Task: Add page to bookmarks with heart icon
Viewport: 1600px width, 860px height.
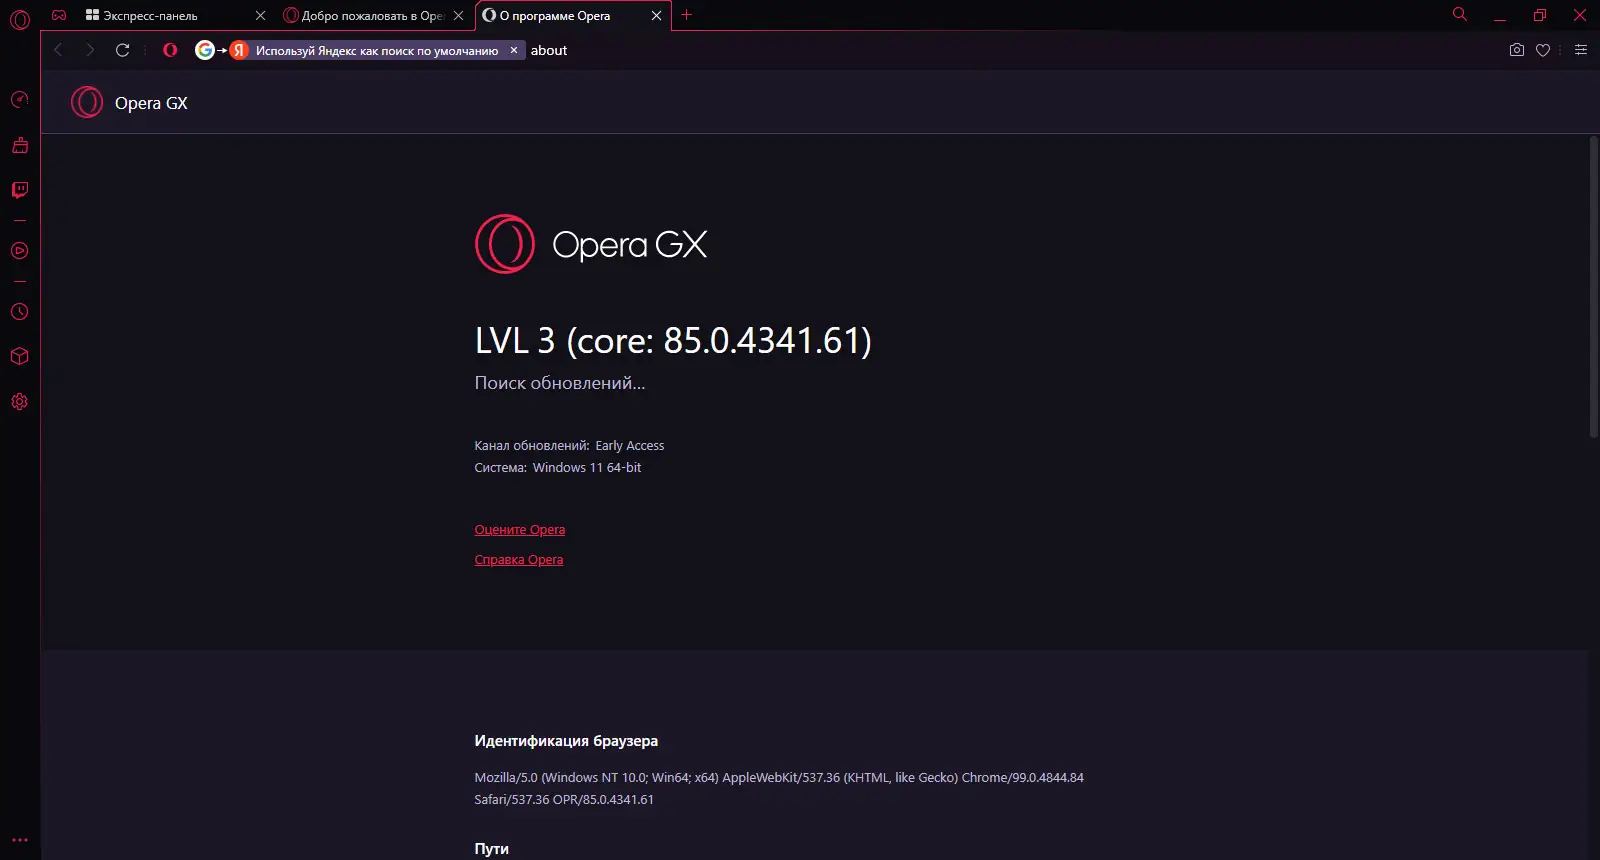Action: [x=1543, y=50]
